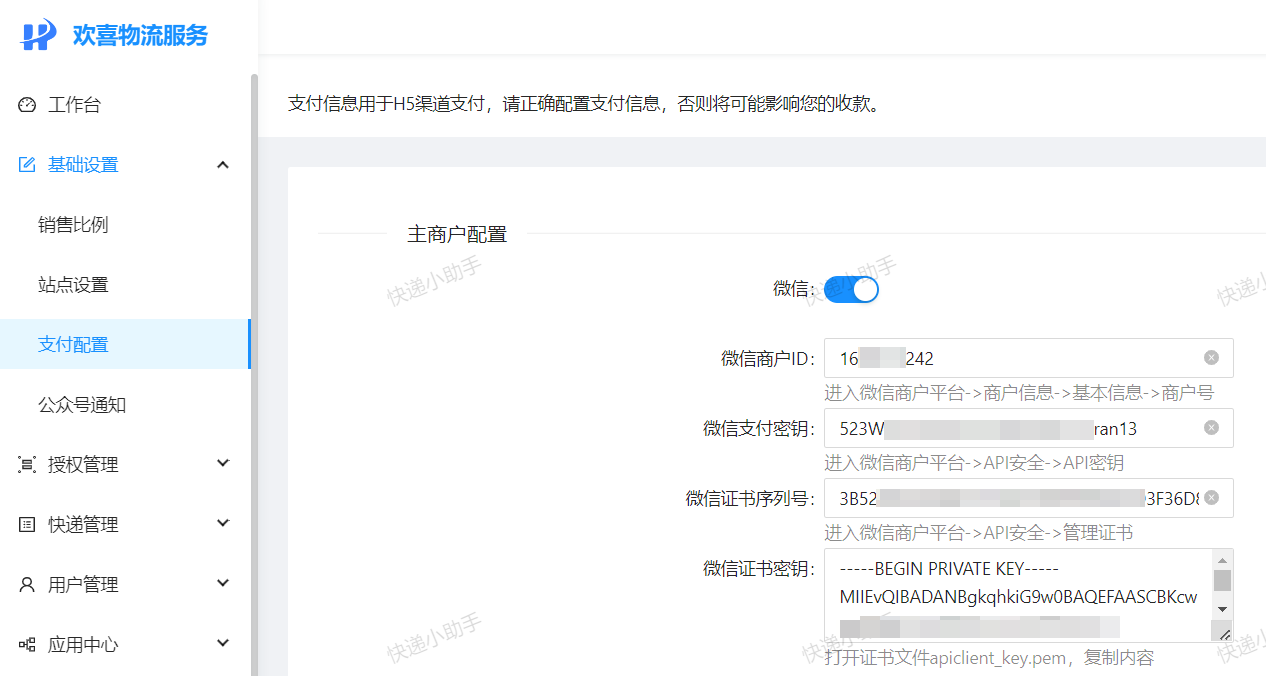This screenshot has height=676, width=1266.
Task: Click the 用户管理 person icon
Action: (27, 585)
